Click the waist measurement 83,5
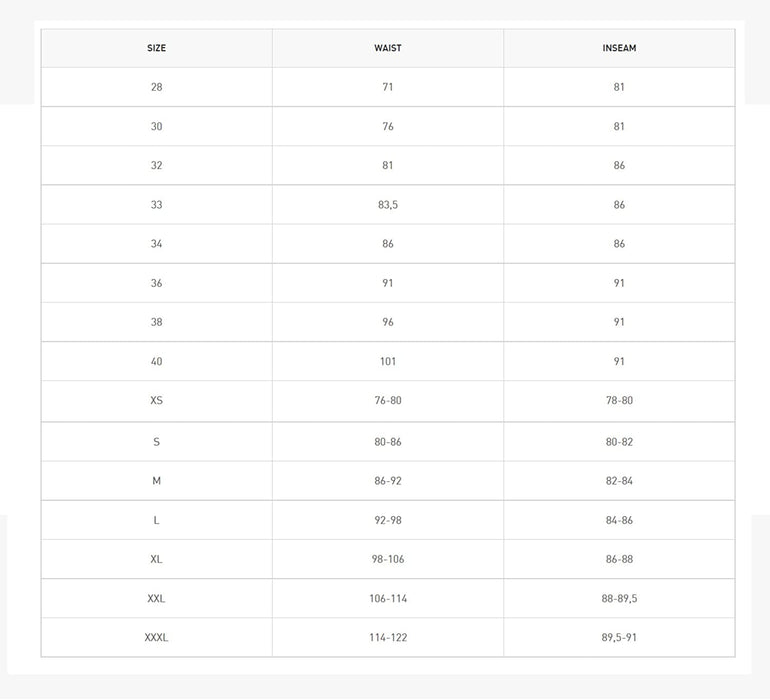770x700 pixels. [388, 205]
